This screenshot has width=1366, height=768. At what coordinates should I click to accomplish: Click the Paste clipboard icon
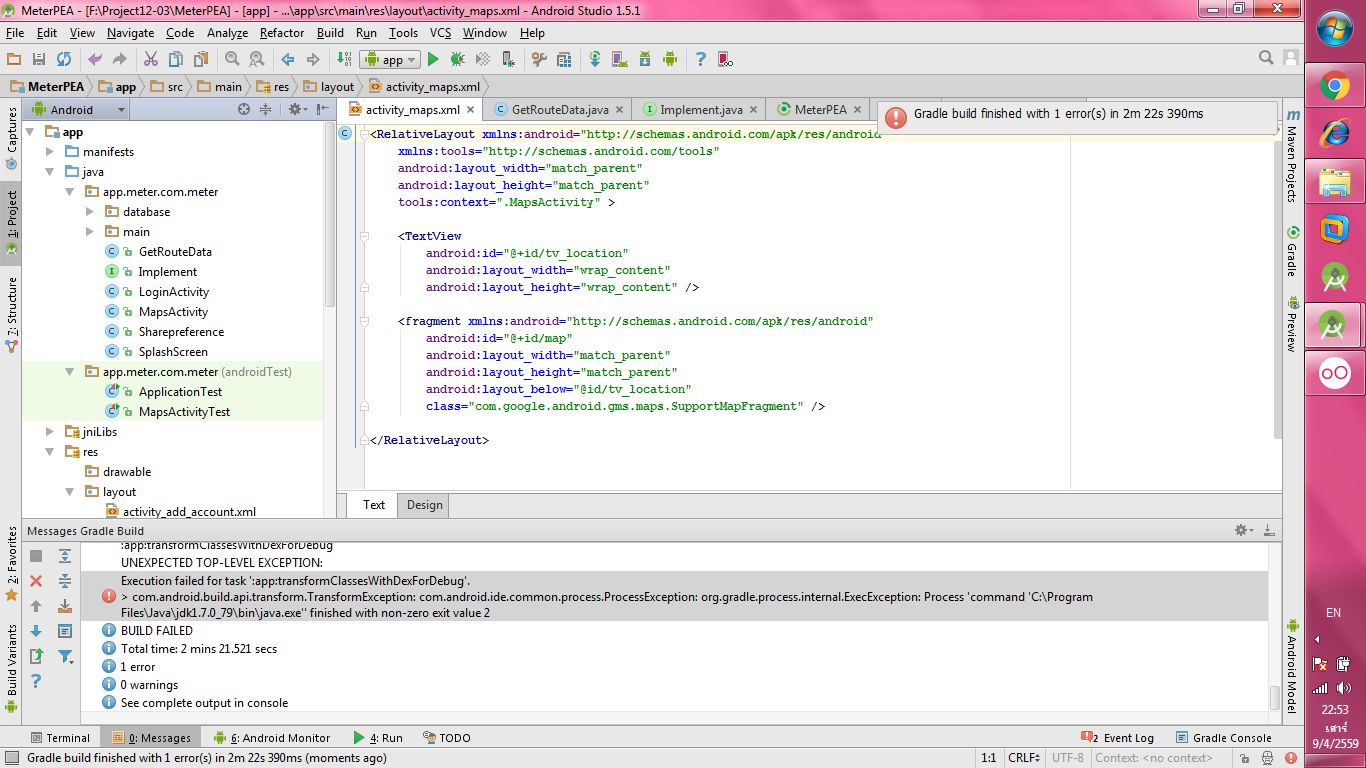click(201, 60)
